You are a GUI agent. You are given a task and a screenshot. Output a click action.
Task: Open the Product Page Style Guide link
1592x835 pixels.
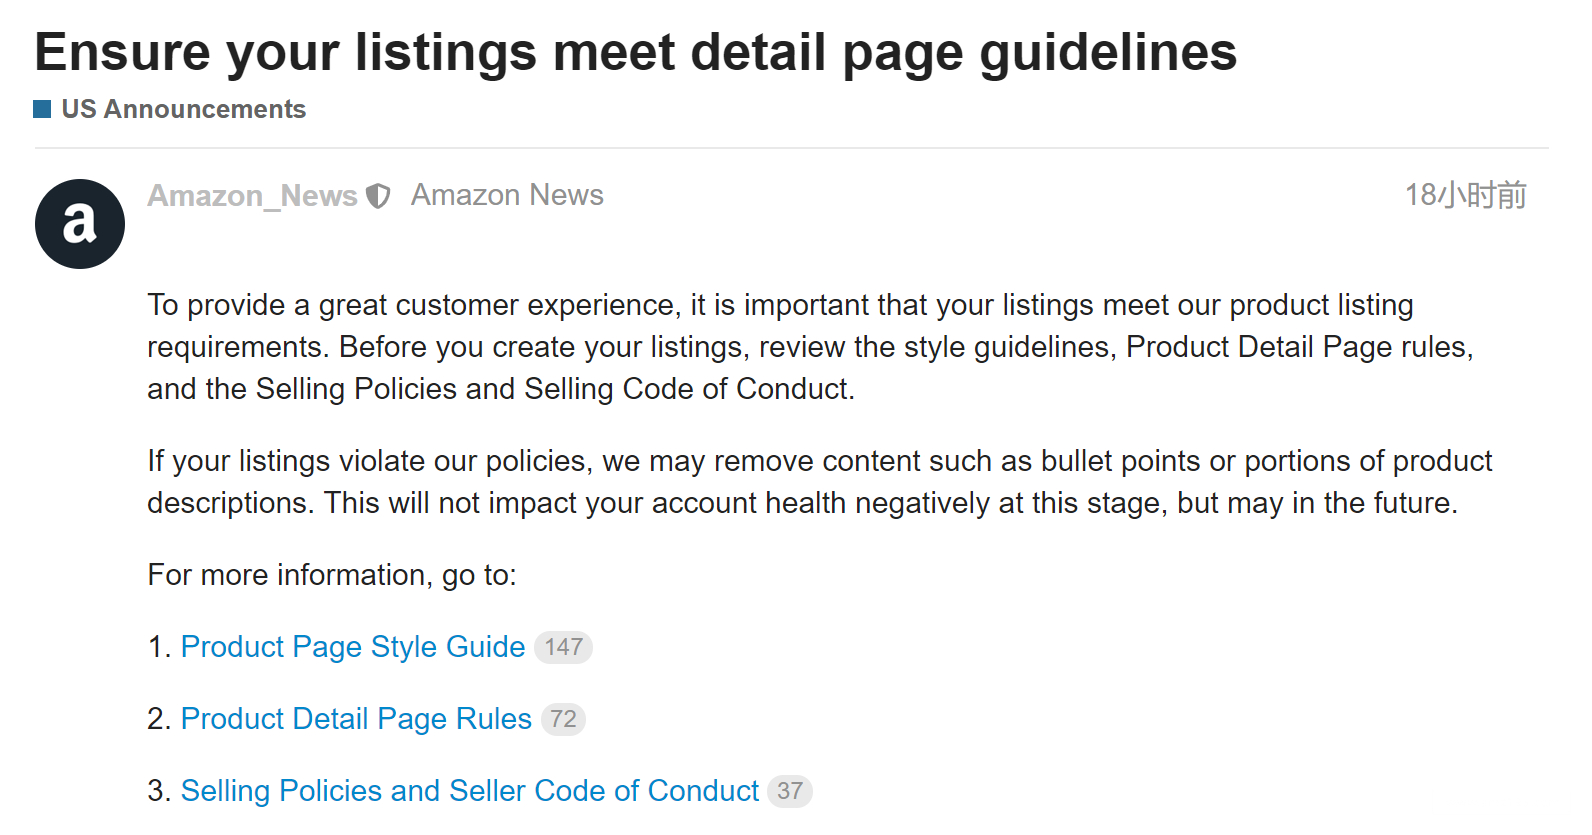pos(353,647)
